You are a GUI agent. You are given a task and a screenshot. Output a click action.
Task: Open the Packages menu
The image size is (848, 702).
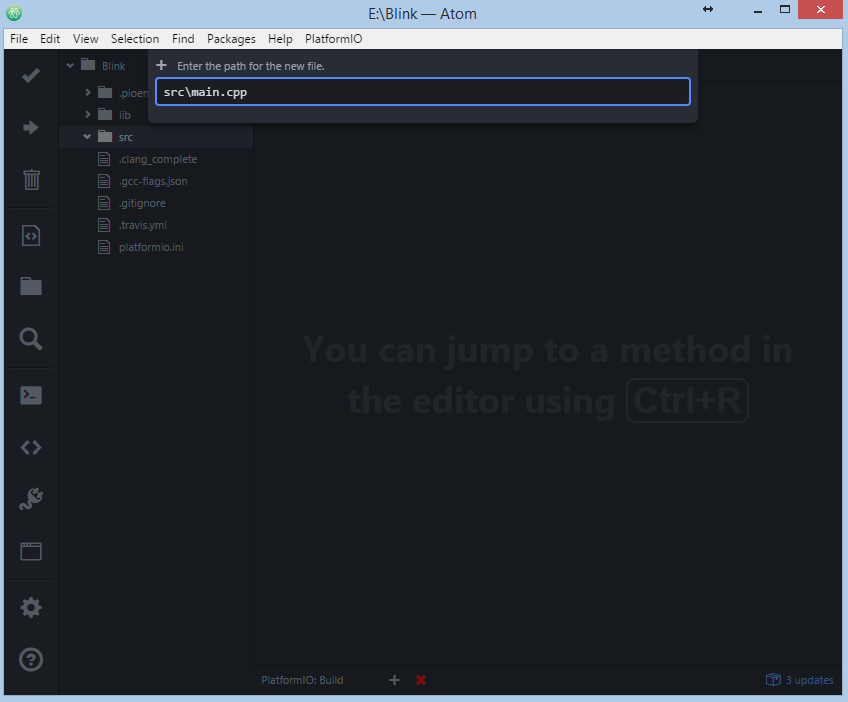(231, 39)
